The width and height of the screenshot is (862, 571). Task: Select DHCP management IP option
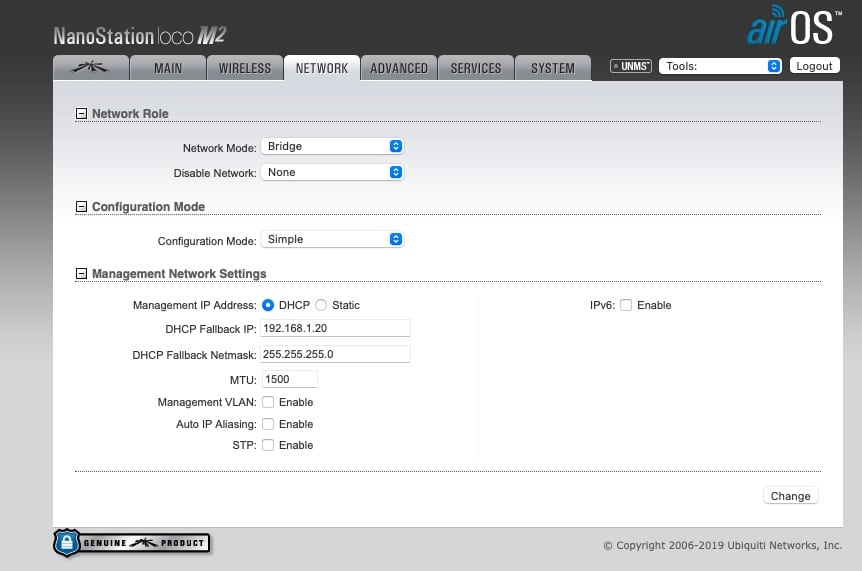pyautogui.click(x=268, y=305)
